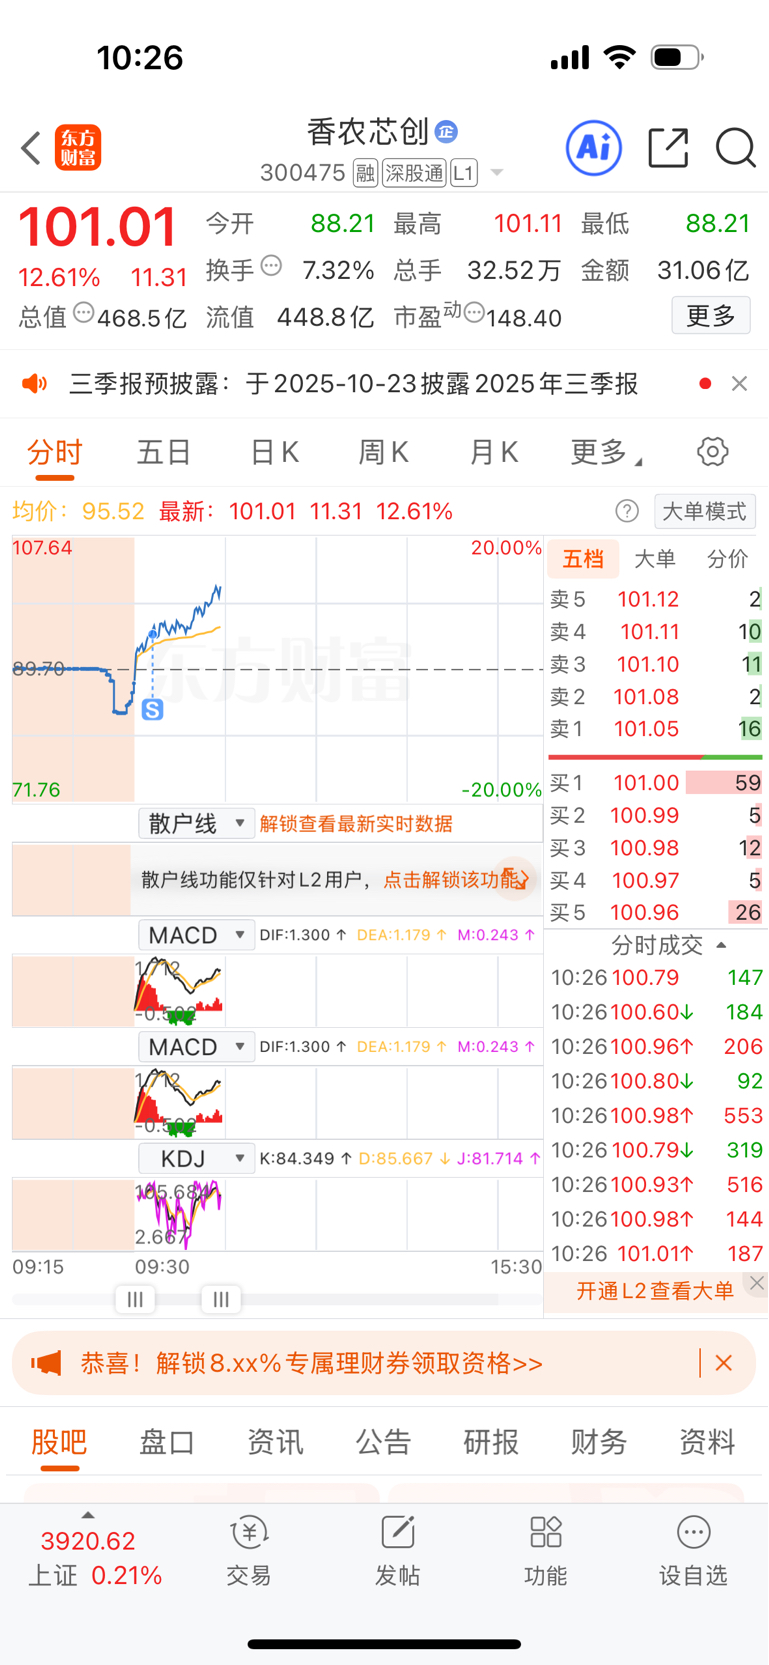
Task: Open chart settings gear icon
Action: 712,452
